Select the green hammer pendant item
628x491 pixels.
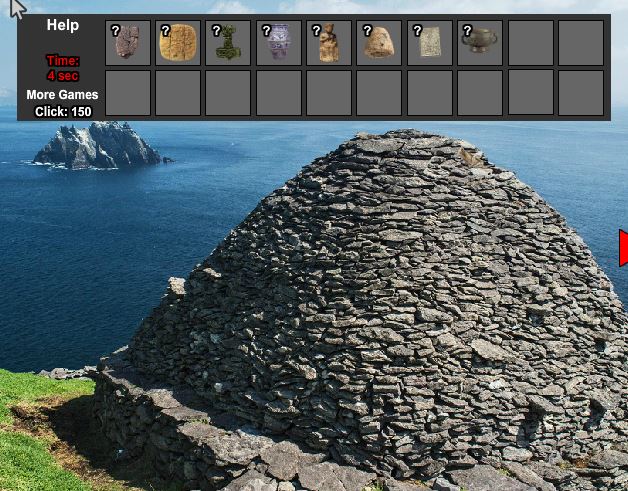click(x=228, y=43)
